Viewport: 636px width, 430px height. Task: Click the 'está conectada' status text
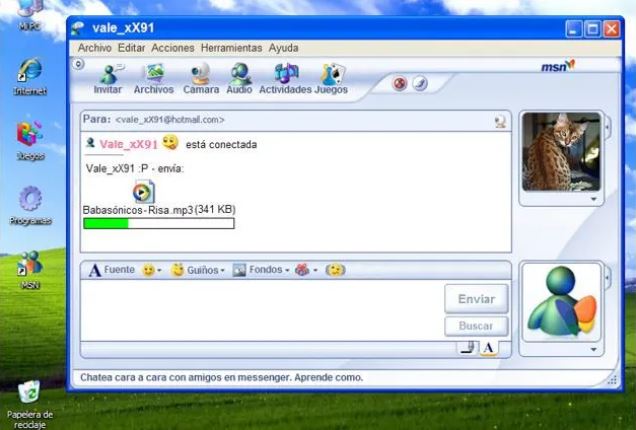pyautogui.click(x=221, y=145)
